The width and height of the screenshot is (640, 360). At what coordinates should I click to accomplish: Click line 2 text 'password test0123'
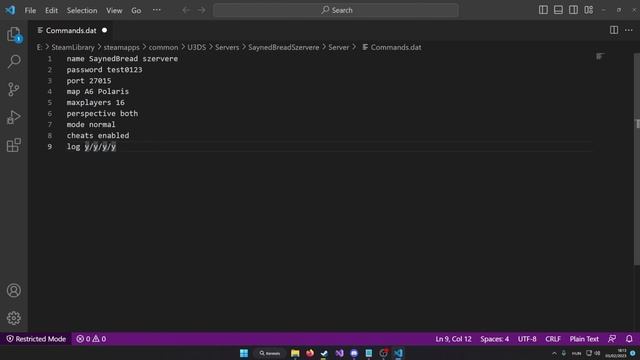[x=104, y=70]
